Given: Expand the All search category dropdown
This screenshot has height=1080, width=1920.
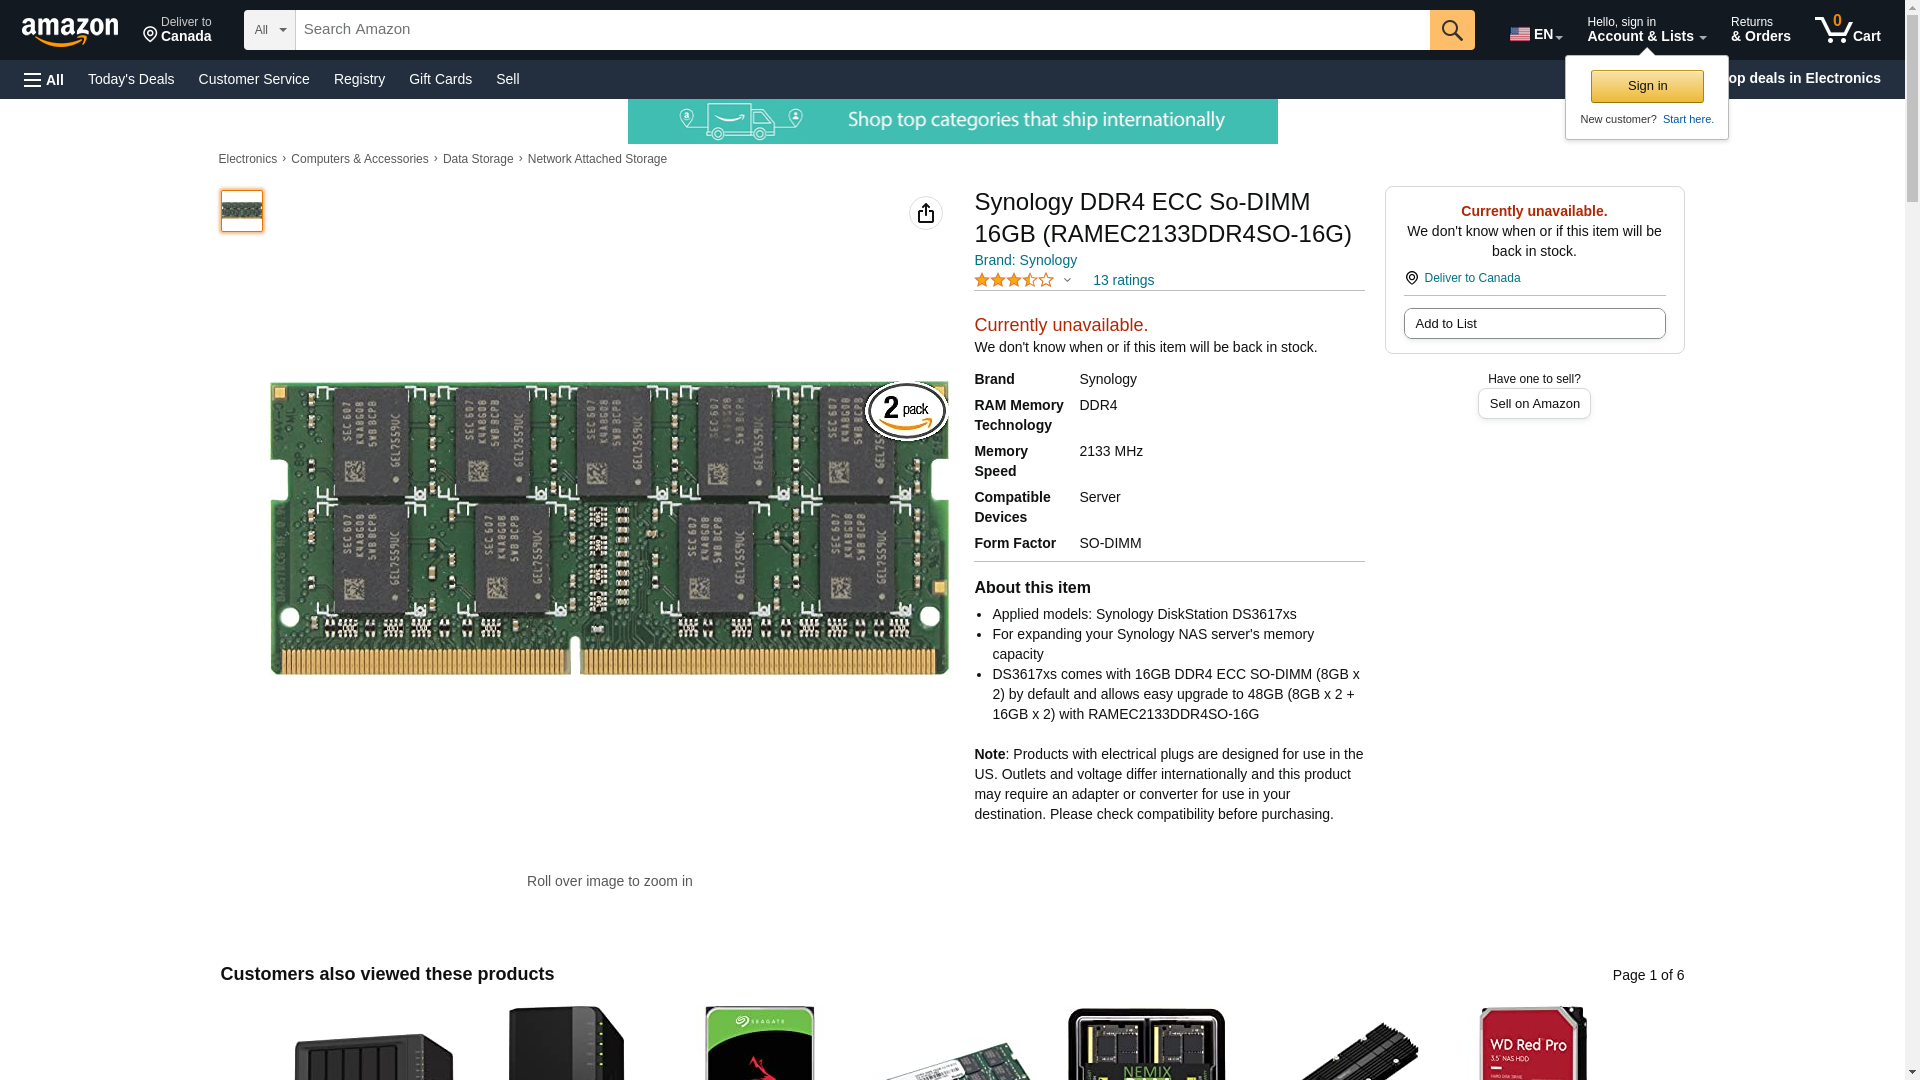Looking at the screenshot, I should [269, 30].
